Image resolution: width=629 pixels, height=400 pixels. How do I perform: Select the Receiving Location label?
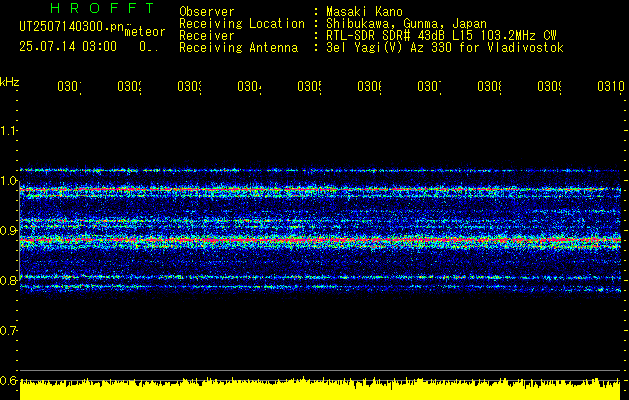tap(242, 24)
